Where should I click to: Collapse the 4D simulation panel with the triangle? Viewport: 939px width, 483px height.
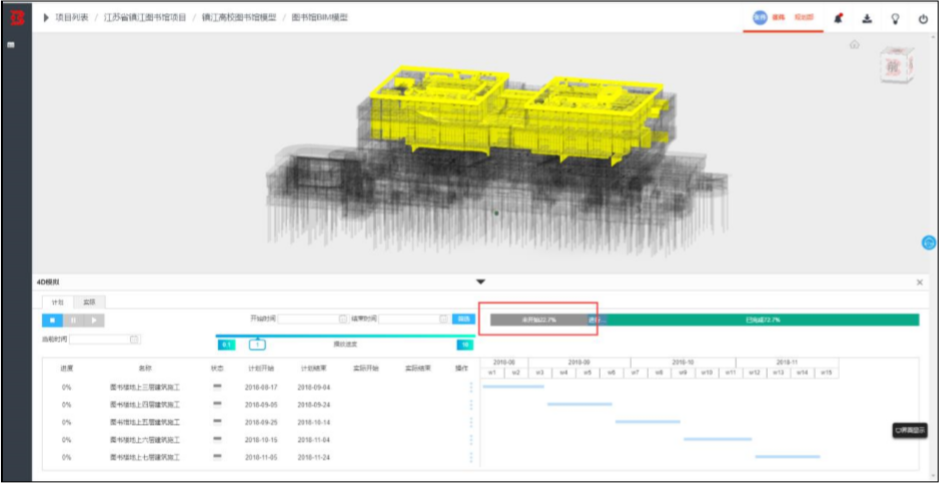pyautogui.click(x=480, y=282)
